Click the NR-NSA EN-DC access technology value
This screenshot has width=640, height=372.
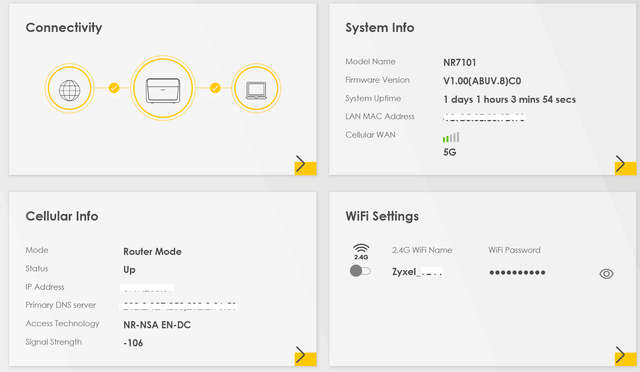point(157,325)
